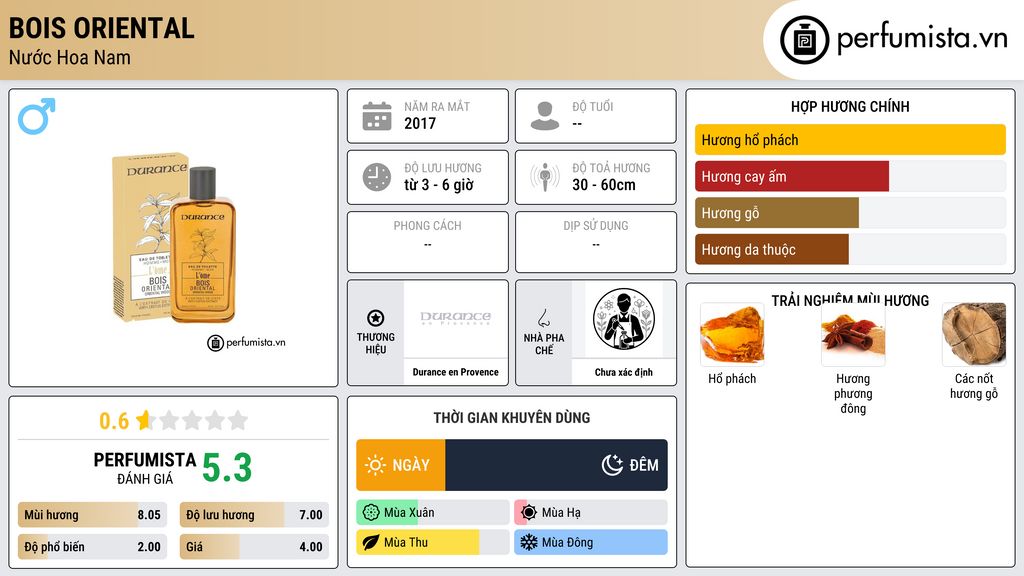Image resolution: width=1024 pixels, height=576 pixels.
Task: Click the Bois Oriental bottle product photo
Action: [174, 238]
